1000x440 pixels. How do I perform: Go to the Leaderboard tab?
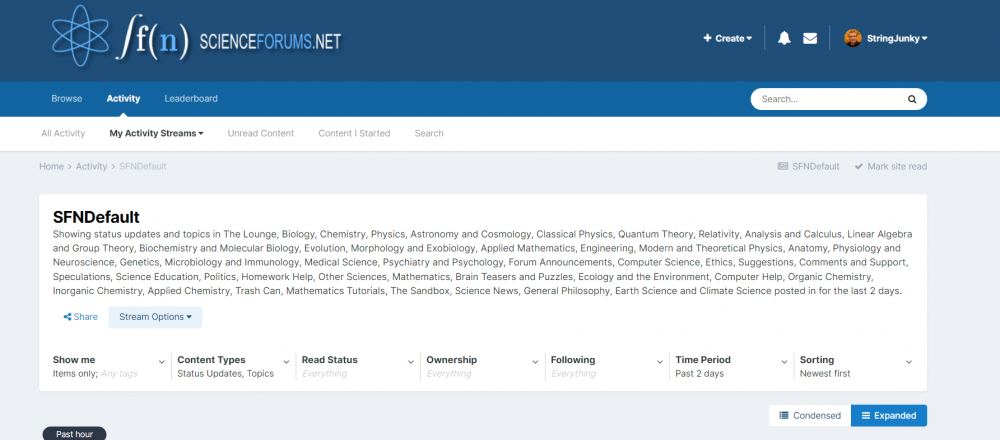click(191, 99)
